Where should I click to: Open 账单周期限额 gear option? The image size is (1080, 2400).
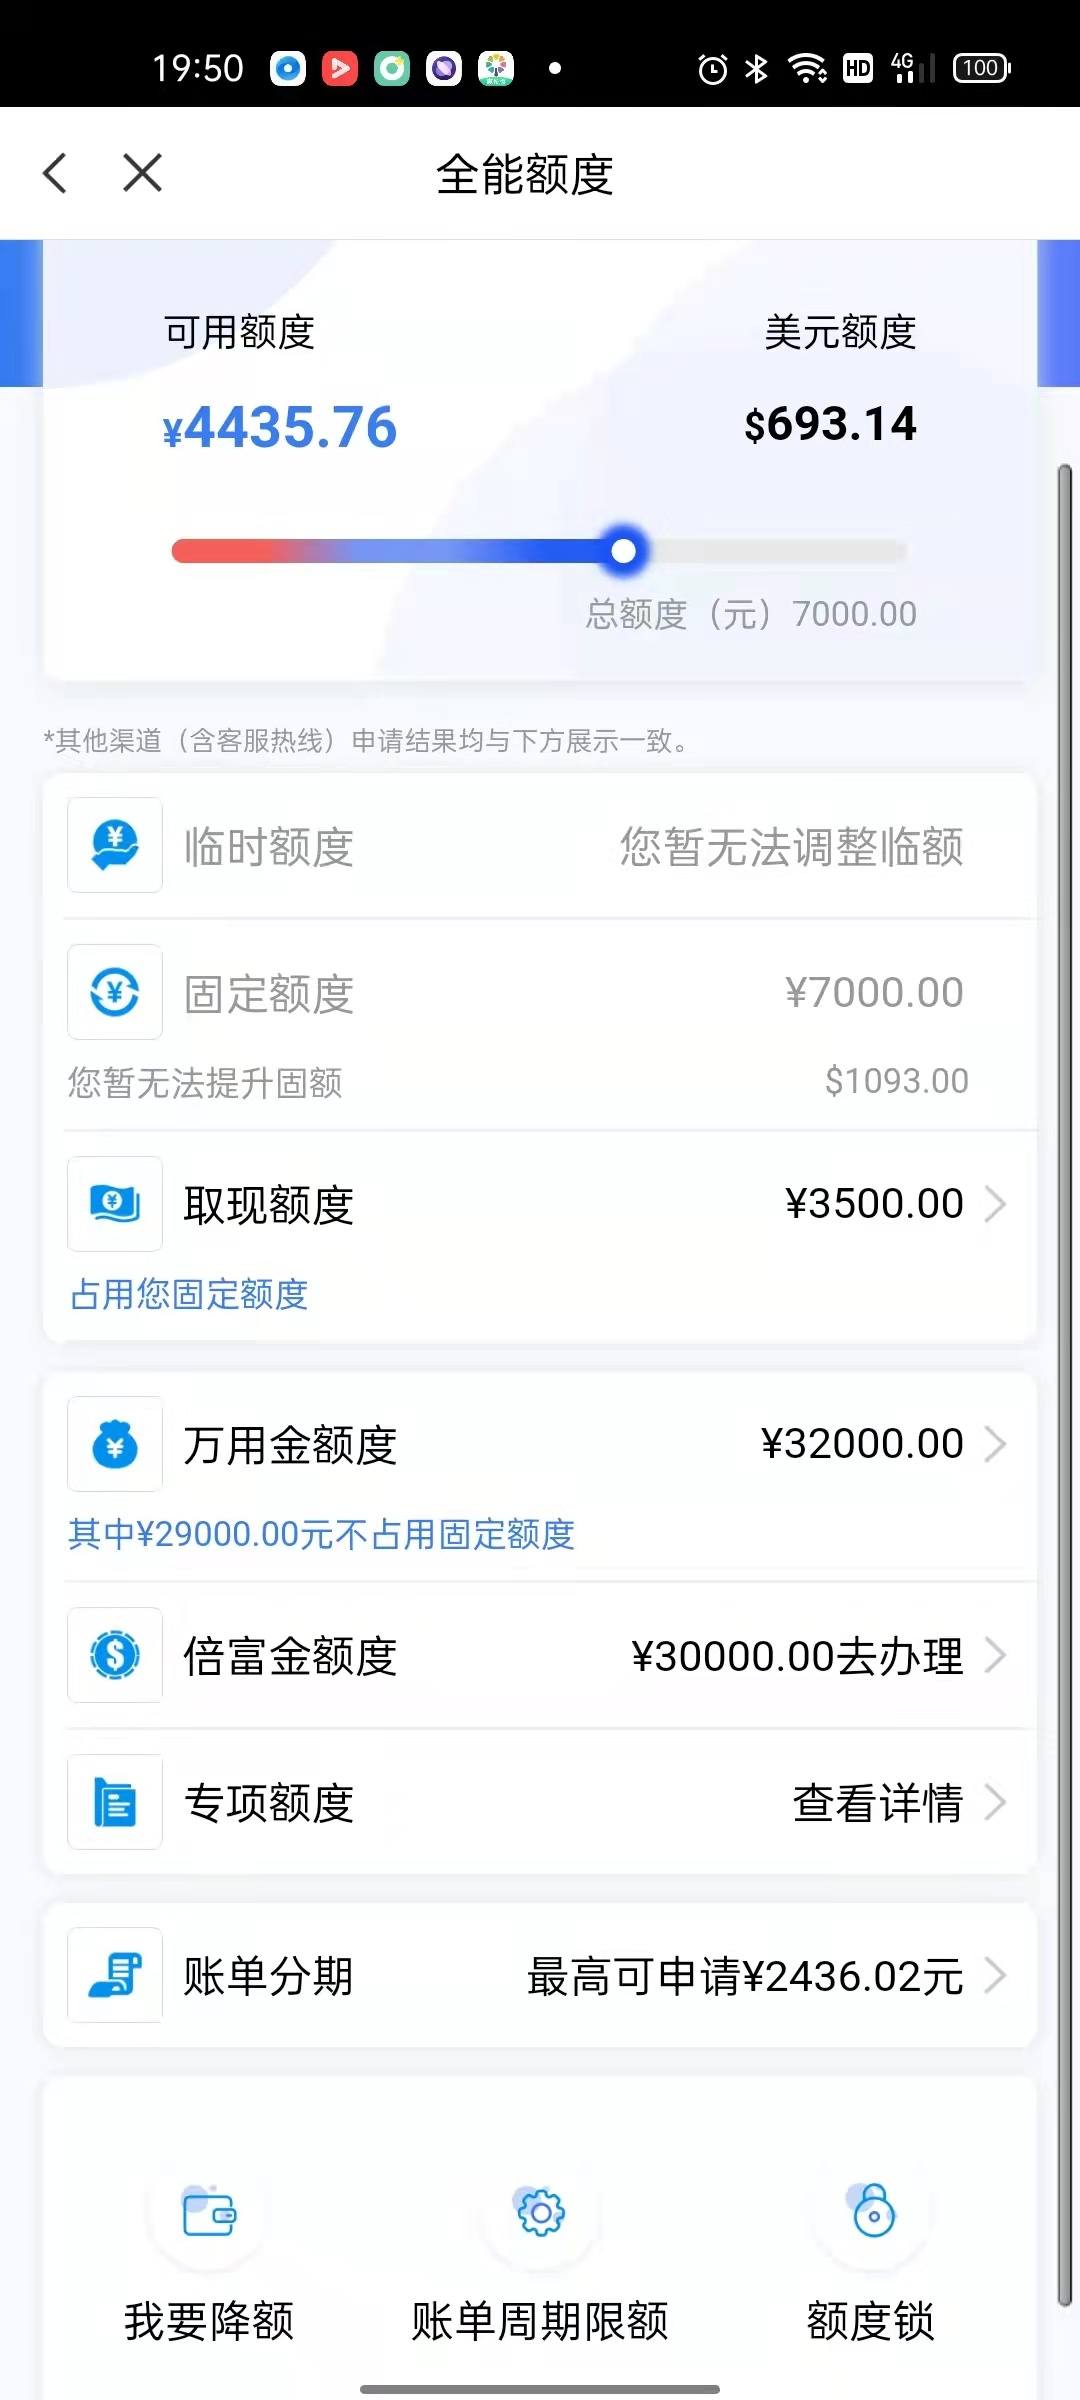point(540,2262)
